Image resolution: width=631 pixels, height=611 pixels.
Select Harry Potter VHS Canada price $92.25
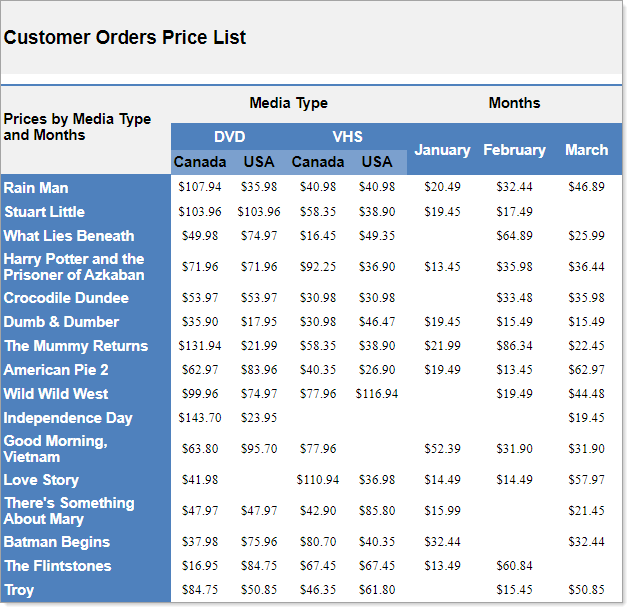[x=318, y=267]
